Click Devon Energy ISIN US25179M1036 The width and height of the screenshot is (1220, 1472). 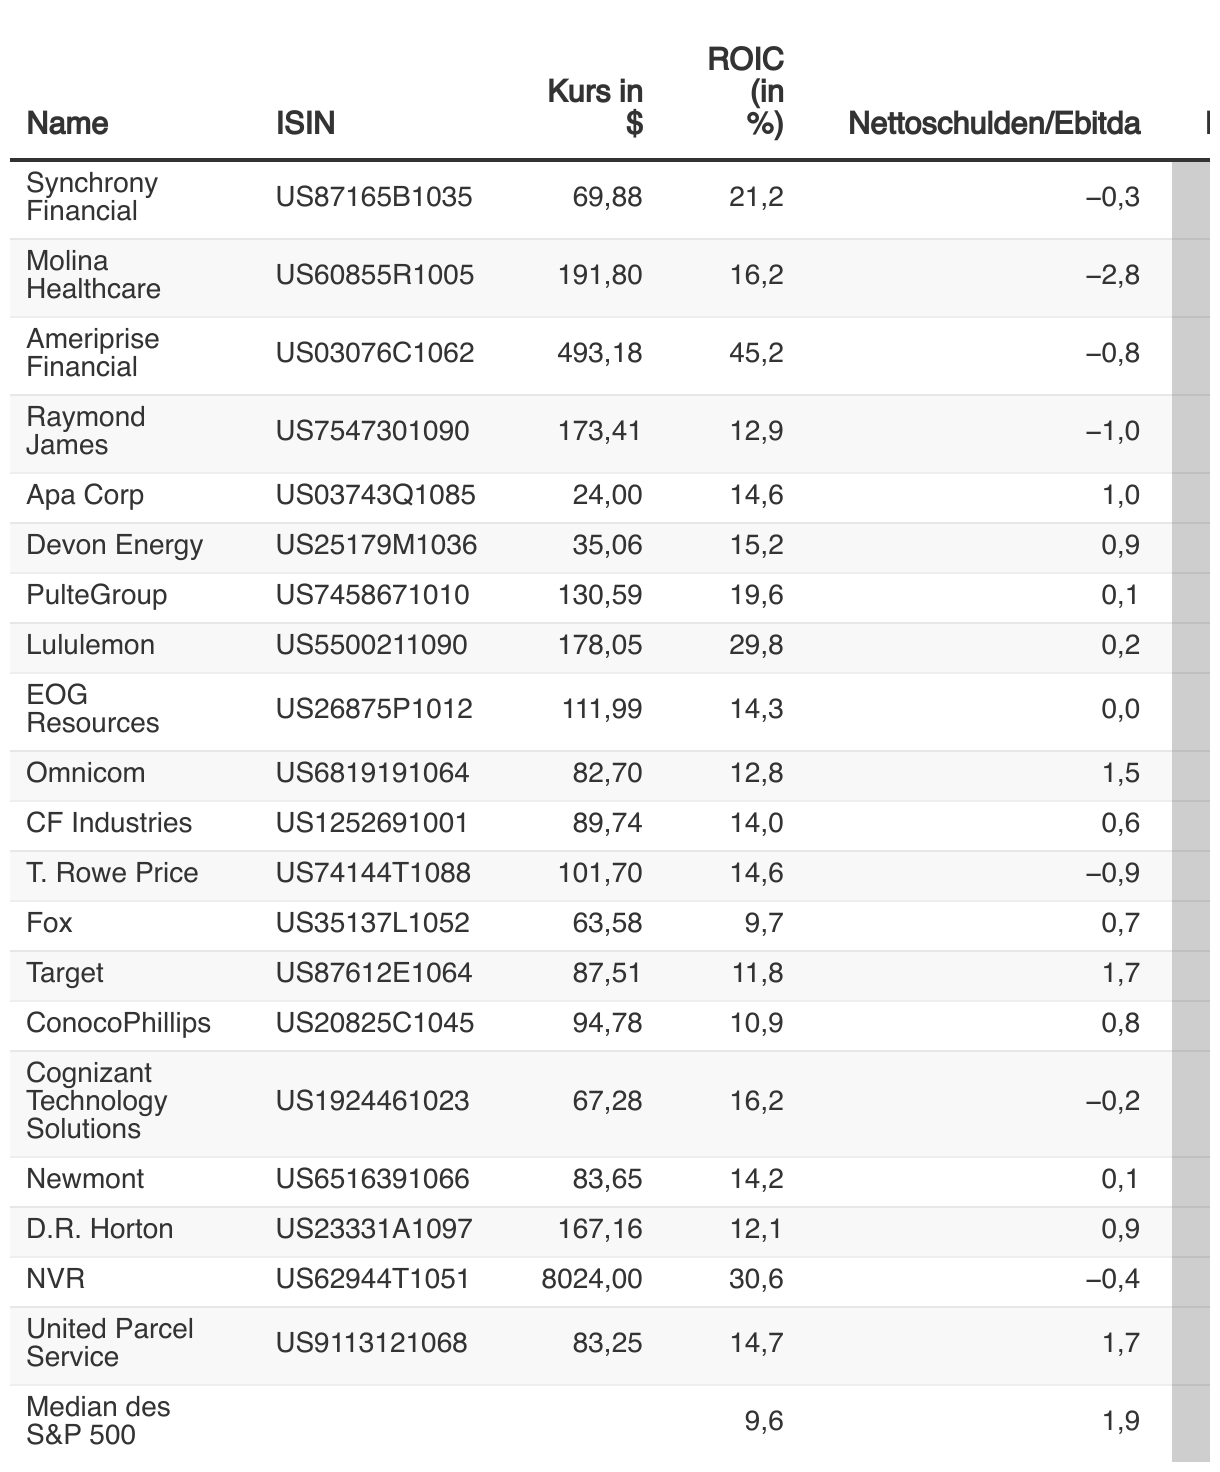[376, 545]
